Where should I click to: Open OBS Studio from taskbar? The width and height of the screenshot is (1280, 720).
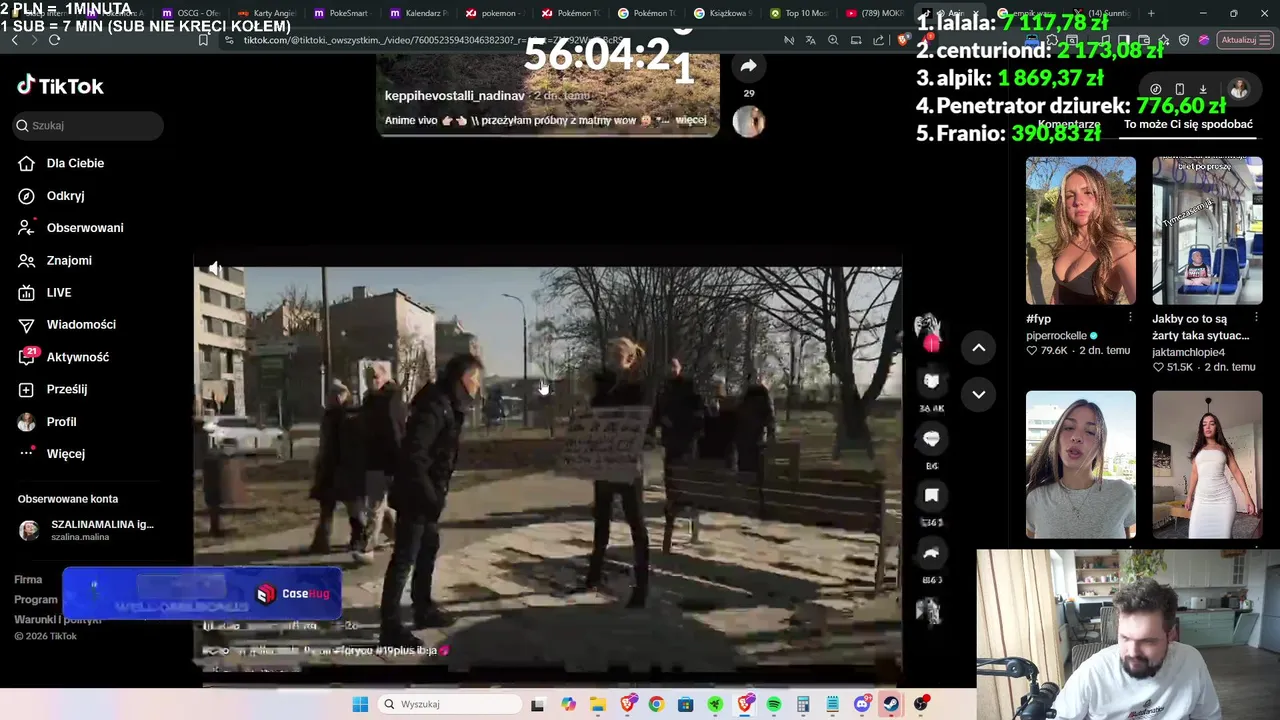921,704
